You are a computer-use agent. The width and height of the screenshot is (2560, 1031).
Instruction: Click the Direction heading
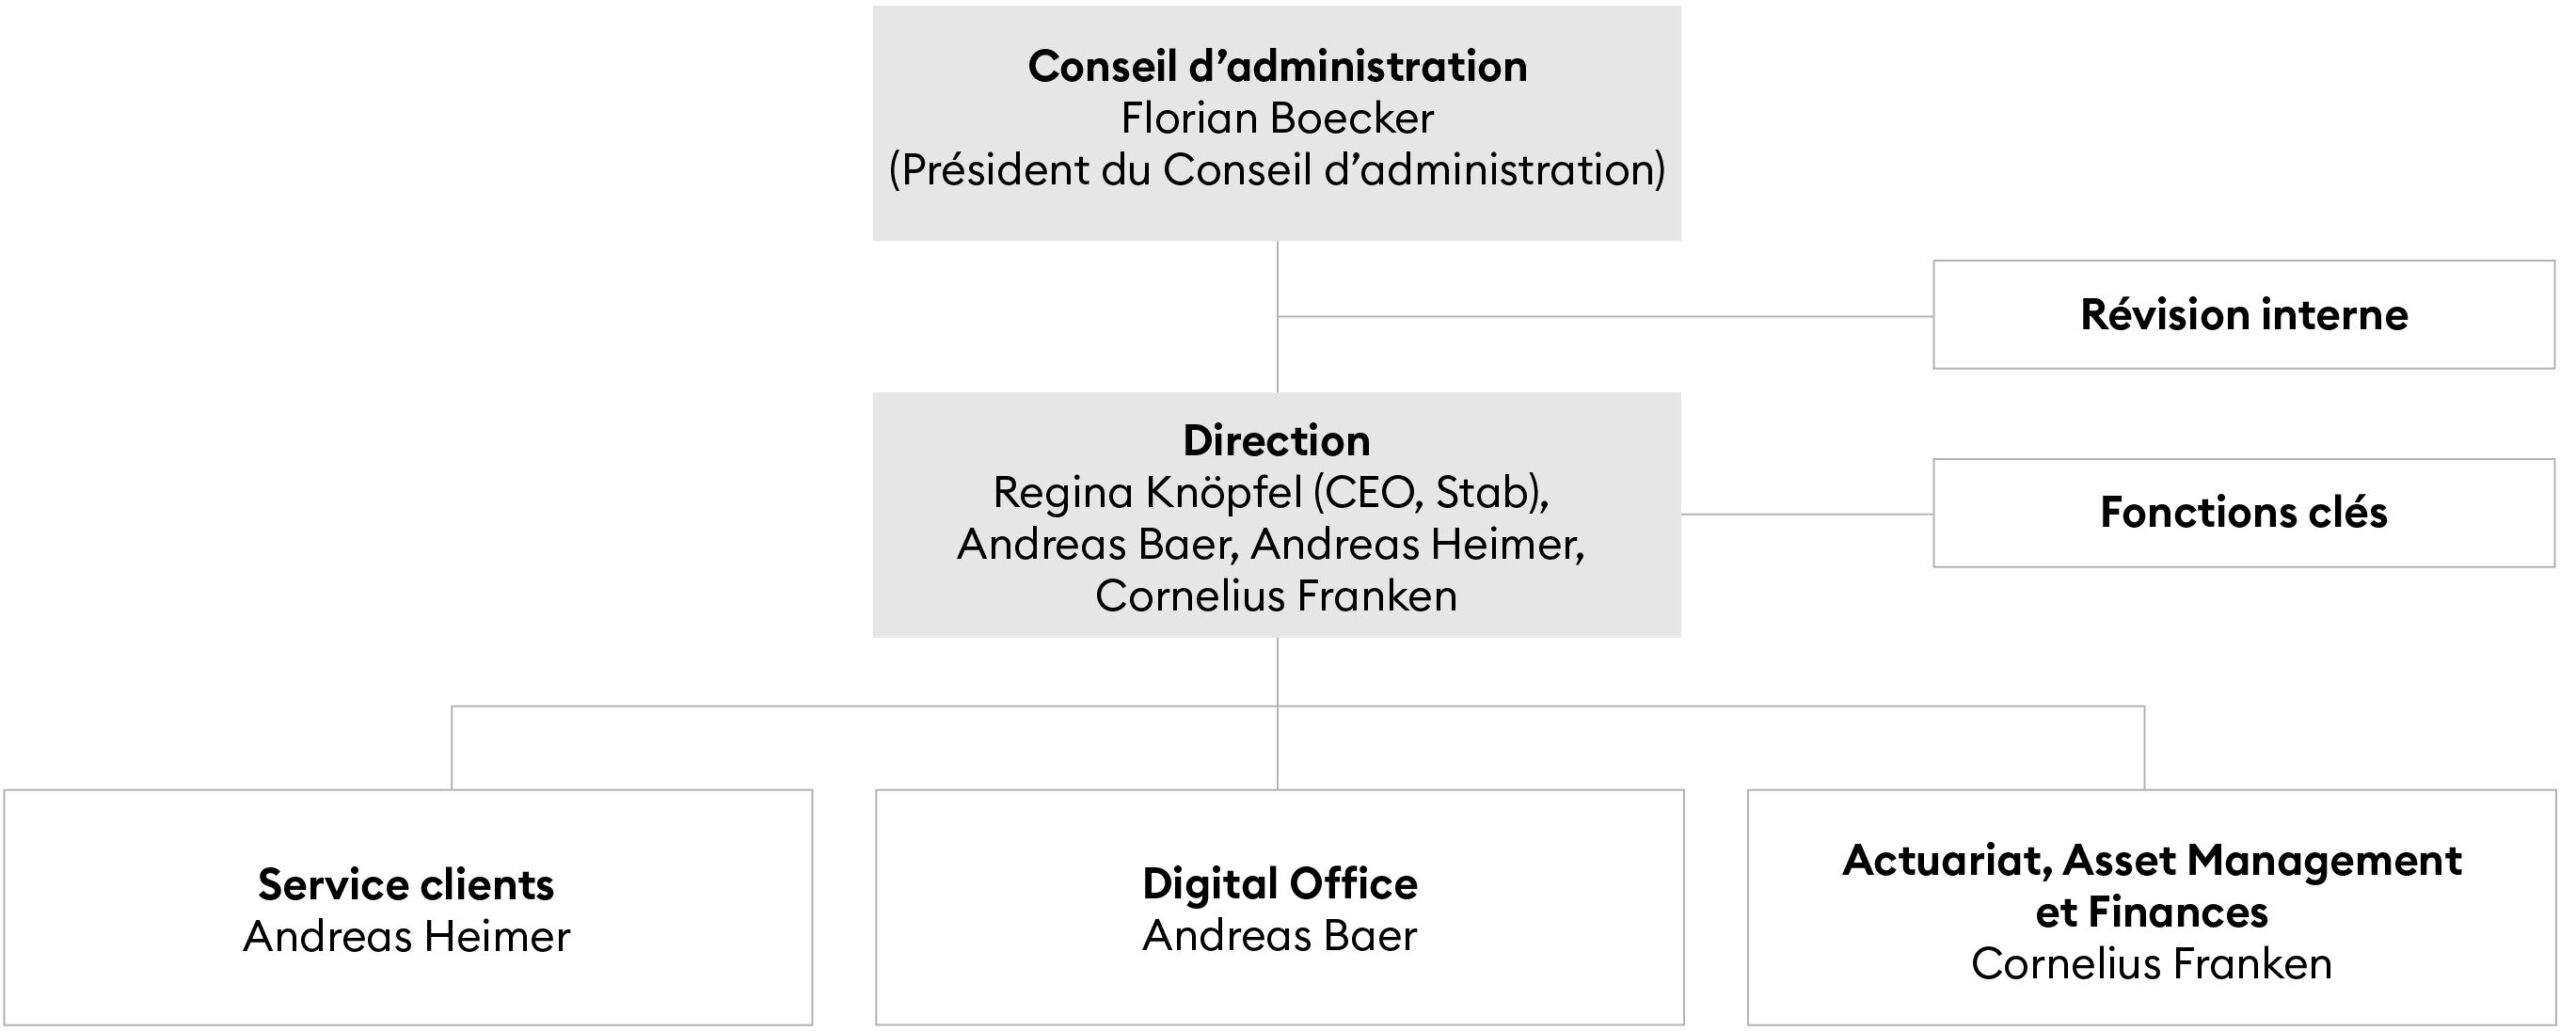[1276, 441]
